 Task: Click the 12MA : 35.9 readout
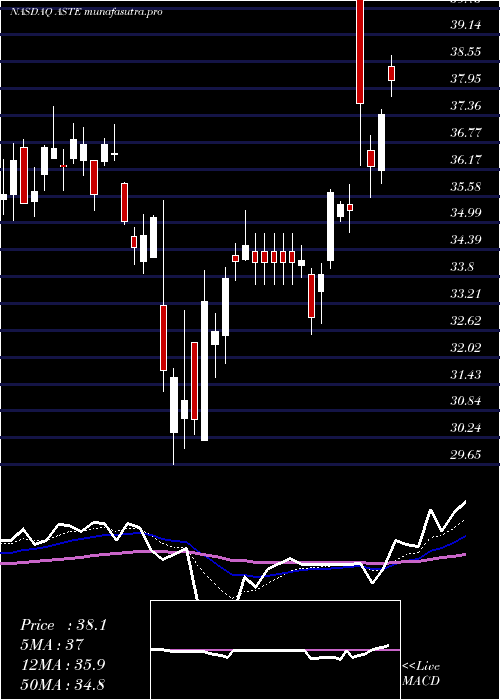[x=63, y=665]
